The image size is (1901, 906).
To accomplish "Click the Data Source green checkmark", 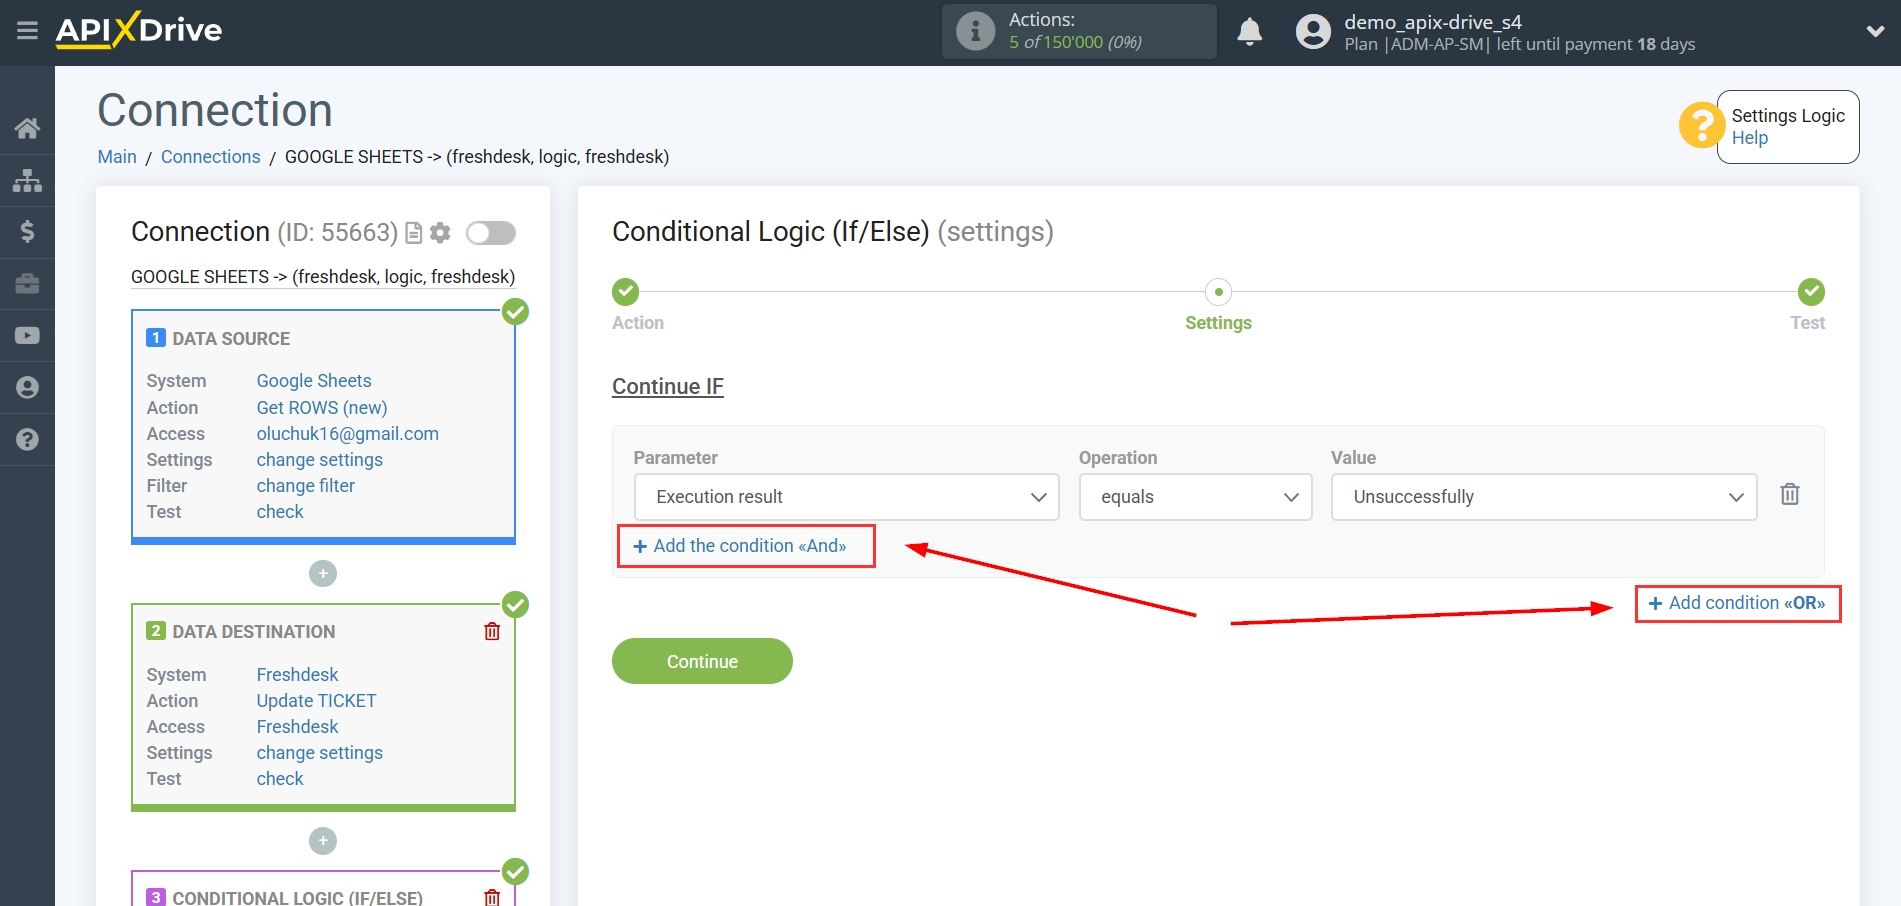I will click(x=515, y=312).
